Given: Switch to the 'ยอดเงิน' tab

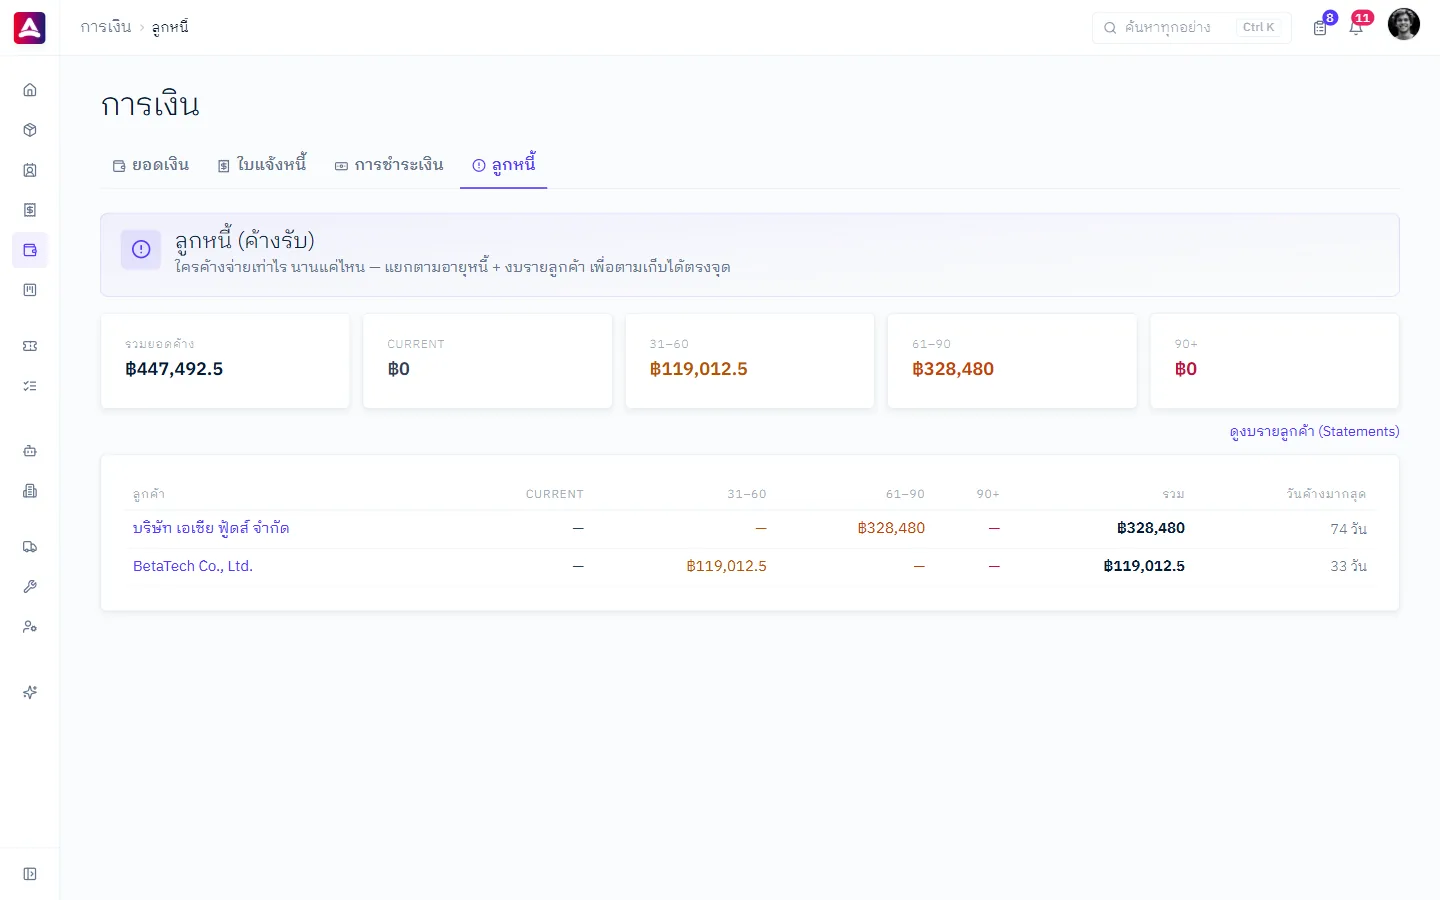Looking at the screenshot, I should tap(151, 165).
